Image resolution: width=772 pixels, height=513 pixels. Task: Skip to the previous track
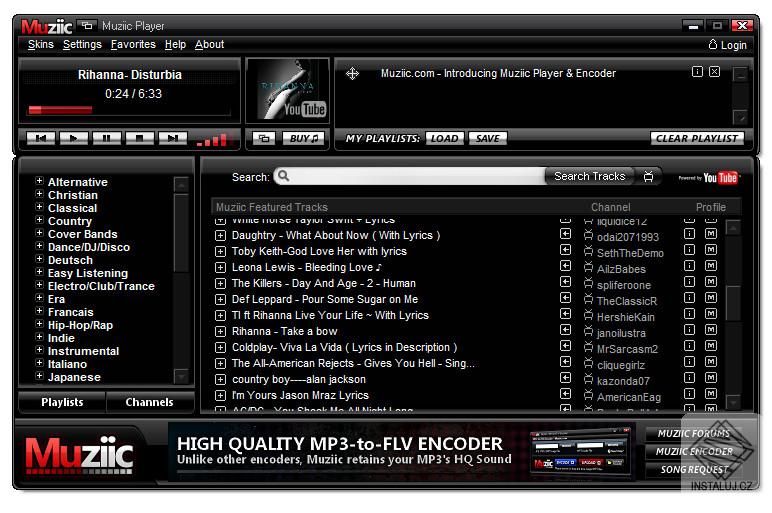point(40,138)
